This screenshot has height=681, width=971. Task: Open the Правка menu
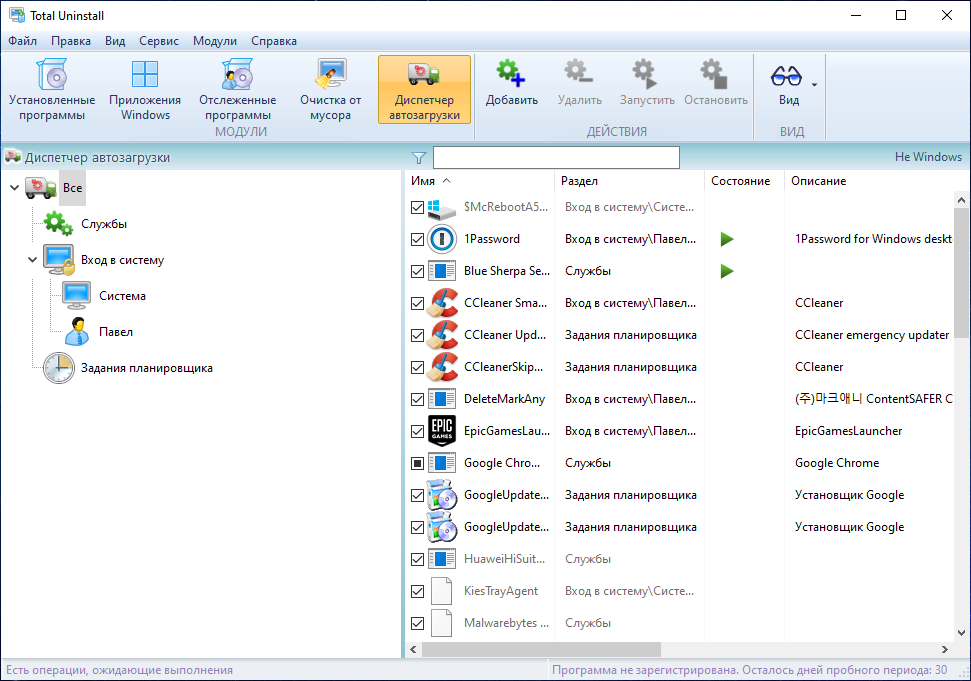[x=71, y=41]
